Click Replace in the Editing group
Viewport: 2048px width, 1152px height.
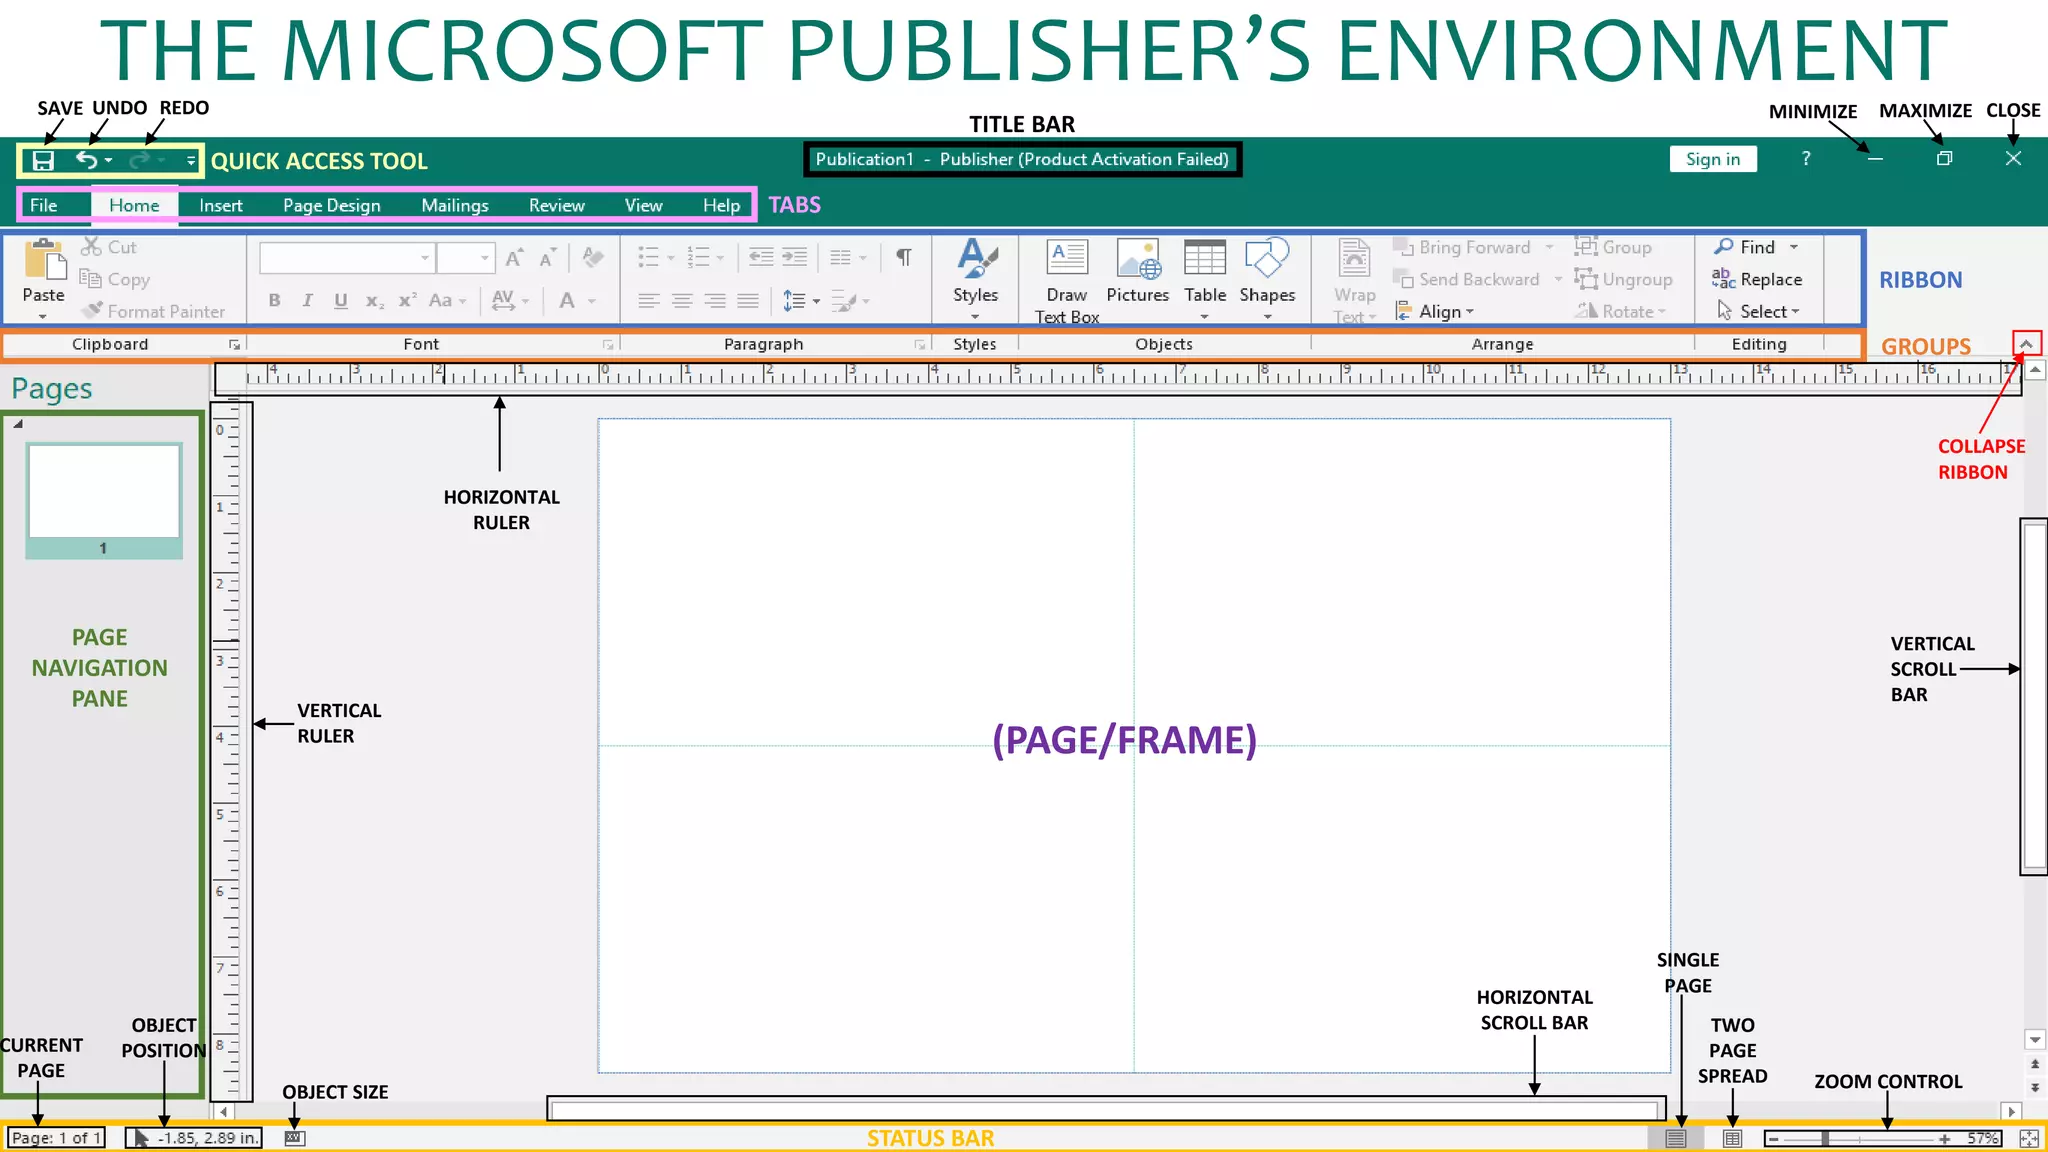click(x=1757, y=279)
